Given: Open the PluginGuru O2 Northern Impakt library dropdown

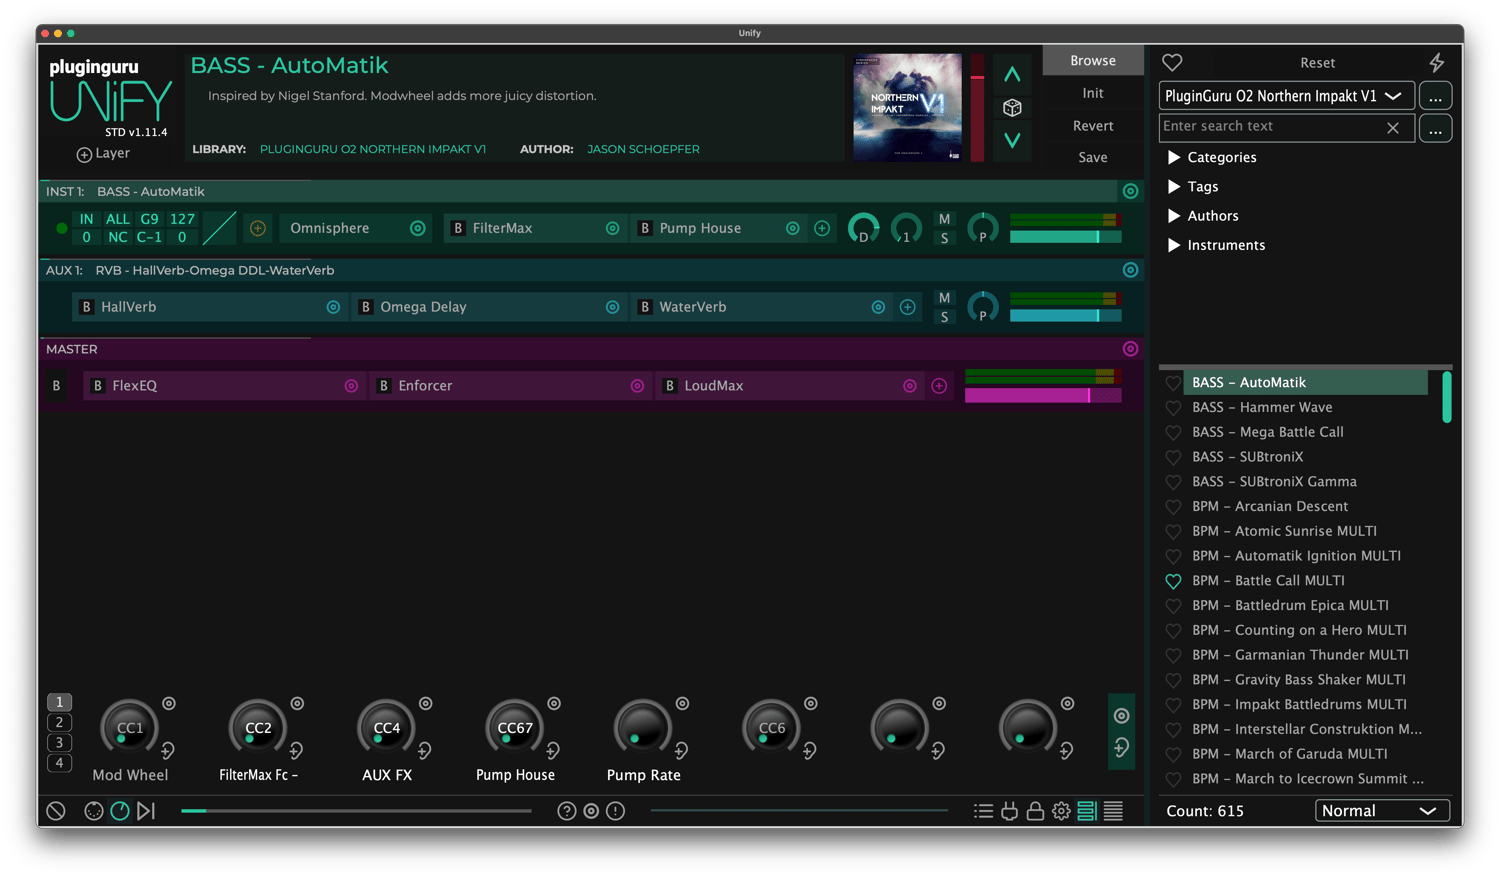Looking at the screenshot, I should 1286,96.
